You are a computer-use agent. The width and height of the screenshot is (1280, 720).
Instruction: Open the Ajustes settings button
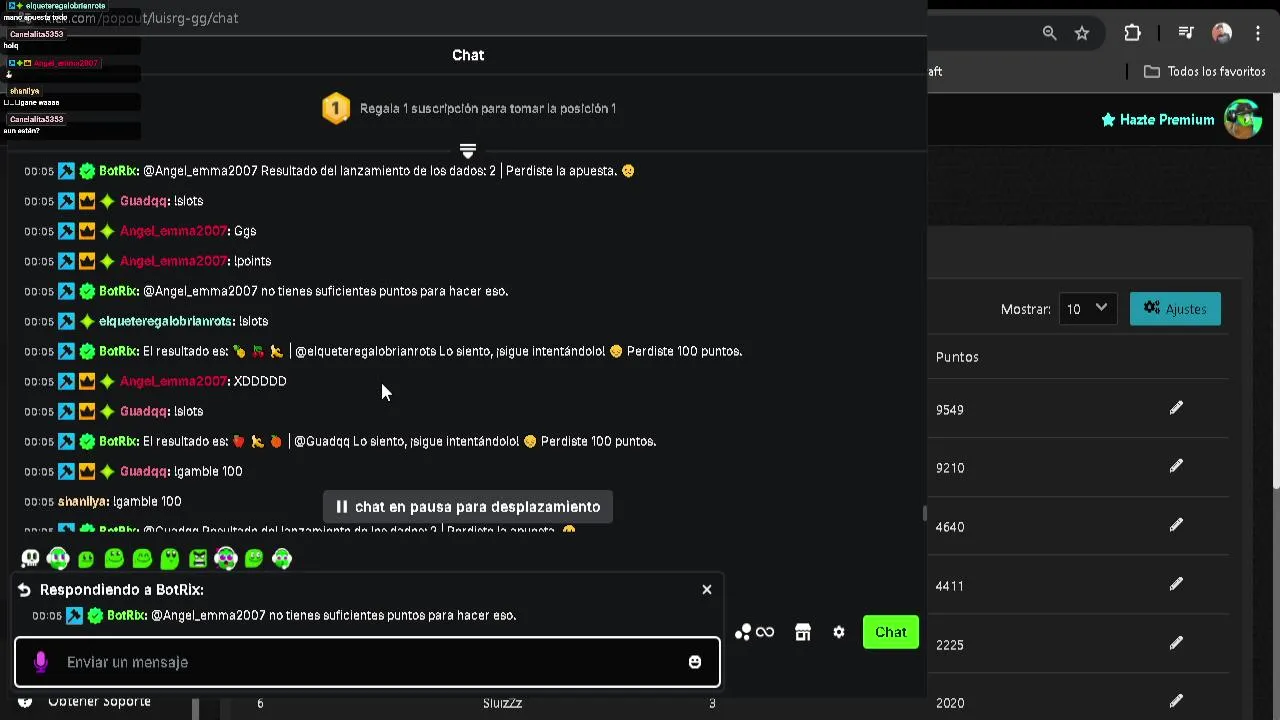pyautogui.click(x=1175, y=309)
